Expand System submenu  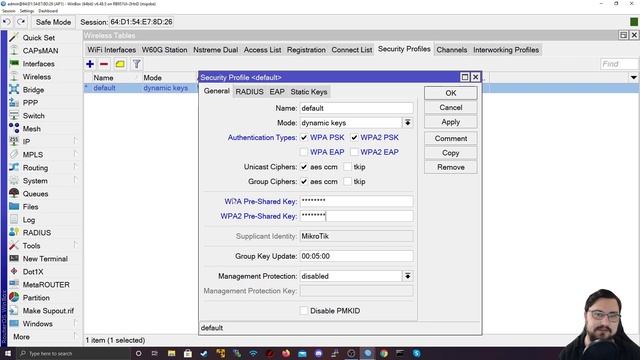coord(76,180)
